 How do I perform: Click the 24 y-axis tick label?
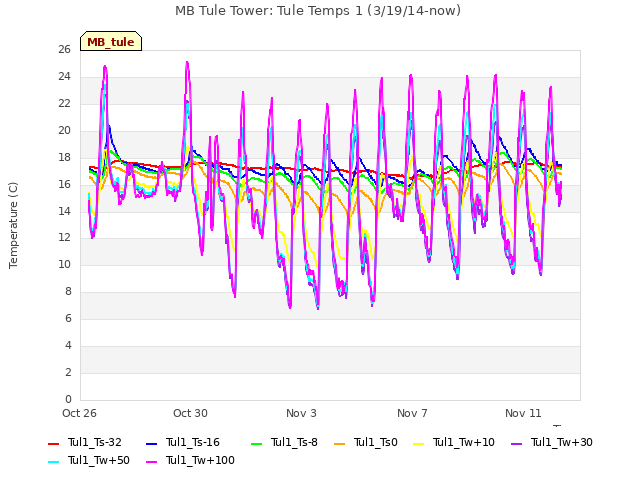(64, 77)
